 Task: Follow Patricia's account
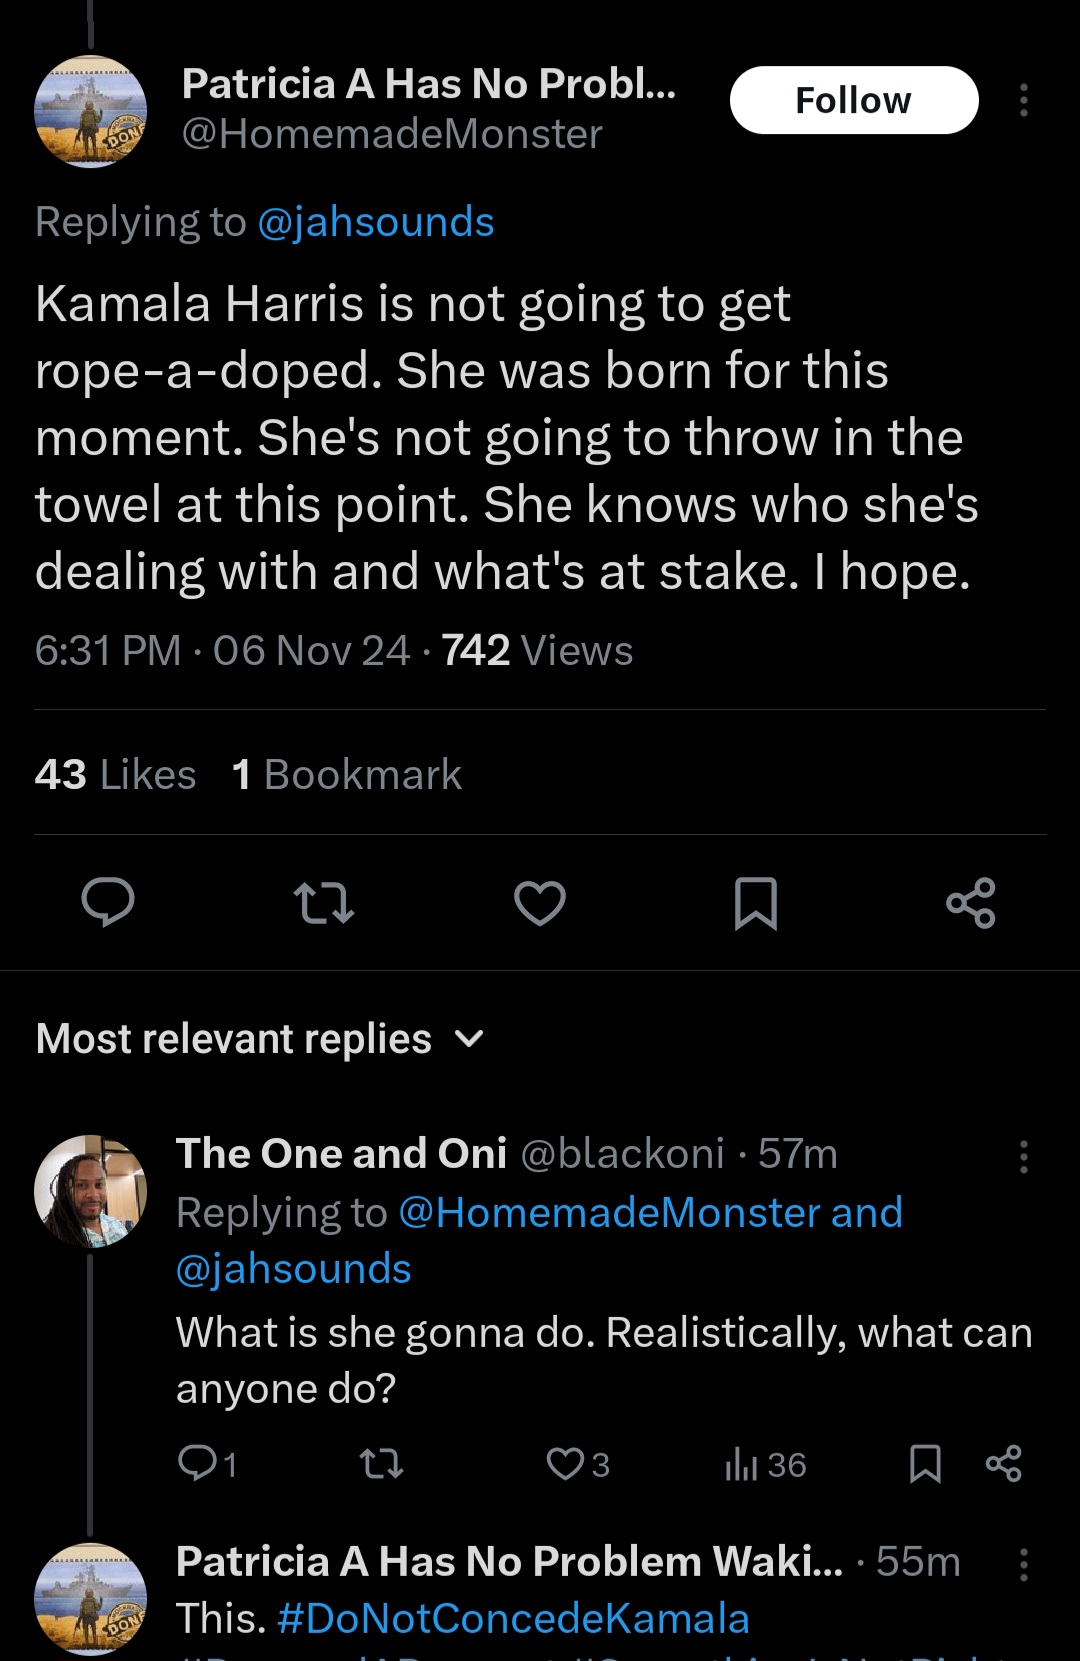coord(853,100)
